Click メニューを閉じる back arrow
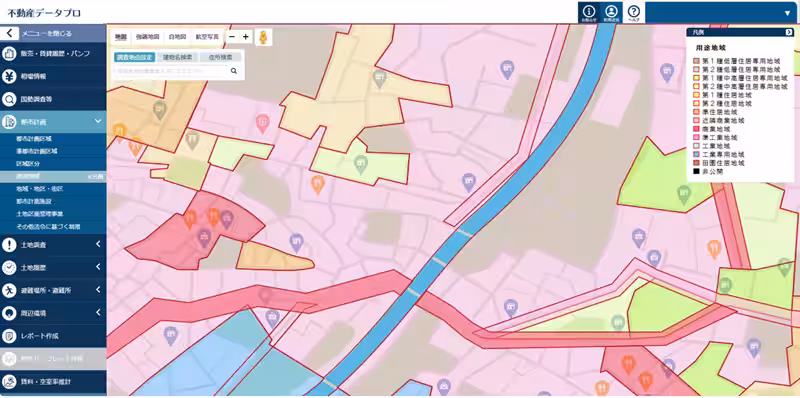Image resolution: width=800 pixels, height=398 pixels. [9, 34]
